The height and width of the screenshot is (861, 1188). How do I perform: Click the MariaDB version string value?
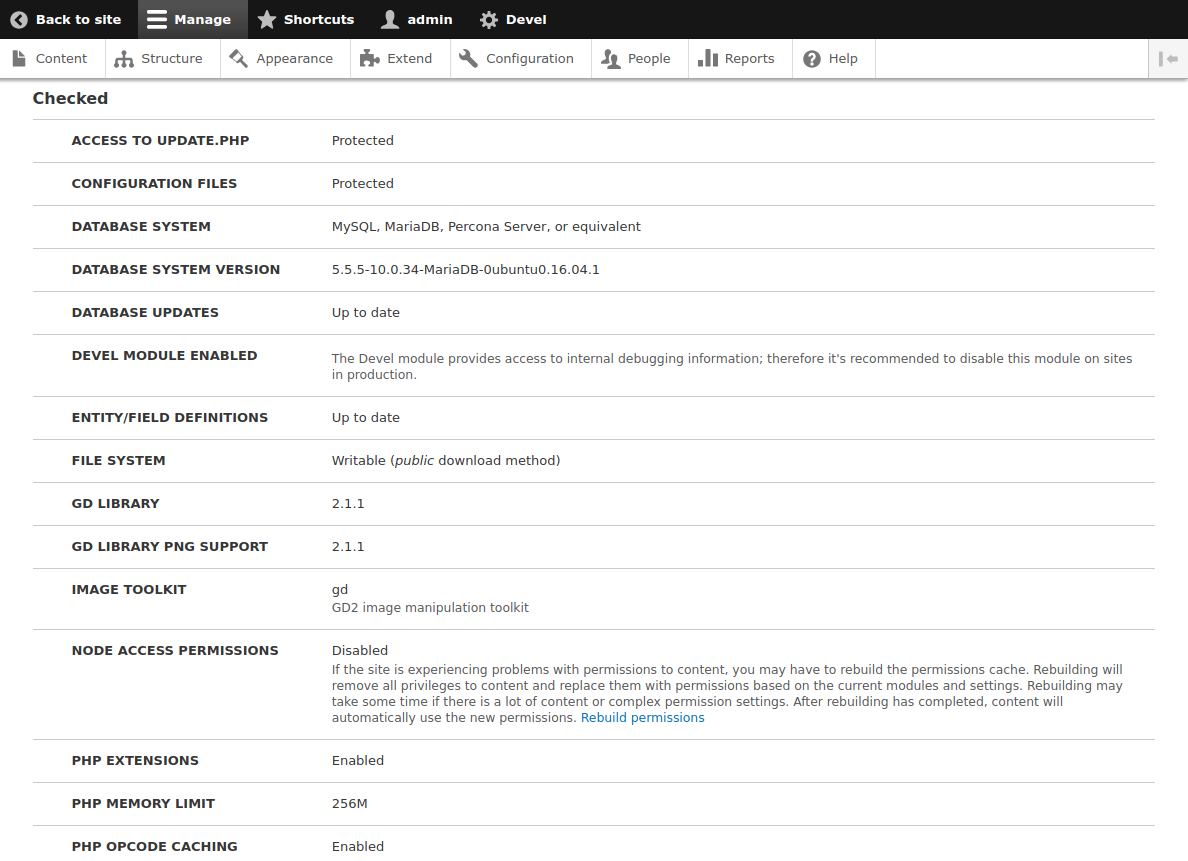point(465,269)
